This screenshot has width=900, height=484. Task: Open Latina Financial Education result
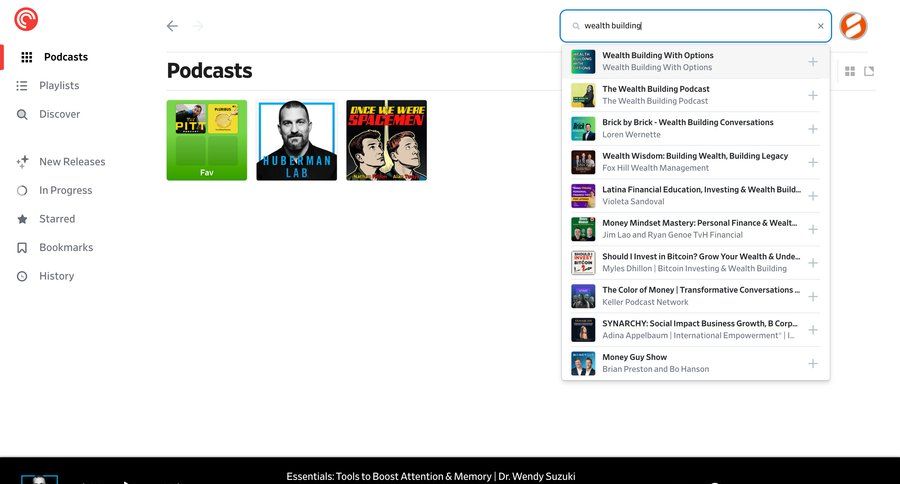click(696, 196)
